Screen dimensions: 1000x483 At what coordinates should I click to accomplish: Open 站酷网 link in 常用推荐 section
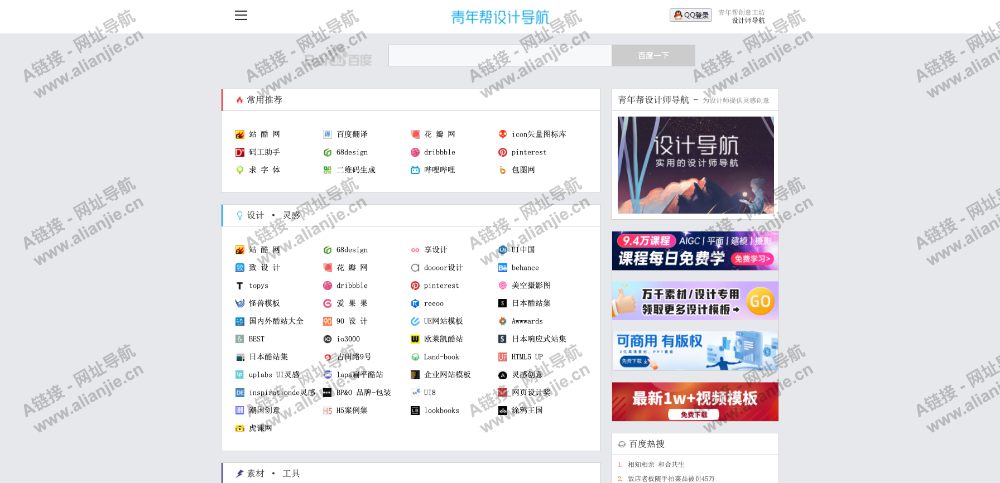click(264, 135)
